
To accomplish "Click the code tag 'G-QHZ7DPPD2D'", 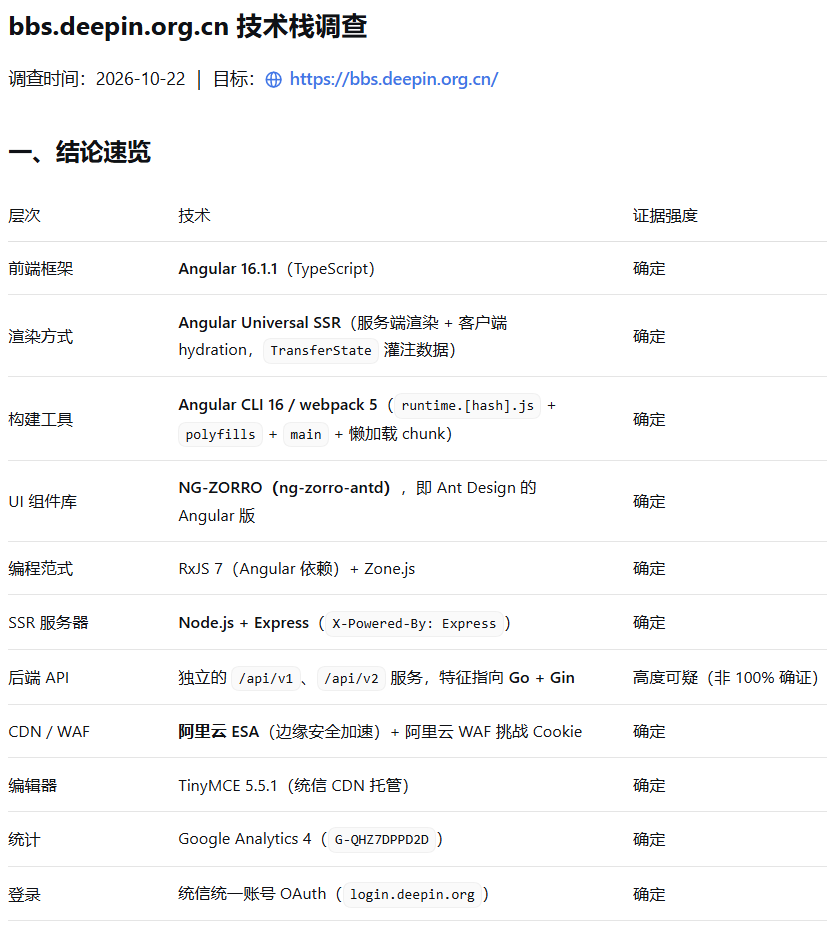I will click(x=381, y=840).
